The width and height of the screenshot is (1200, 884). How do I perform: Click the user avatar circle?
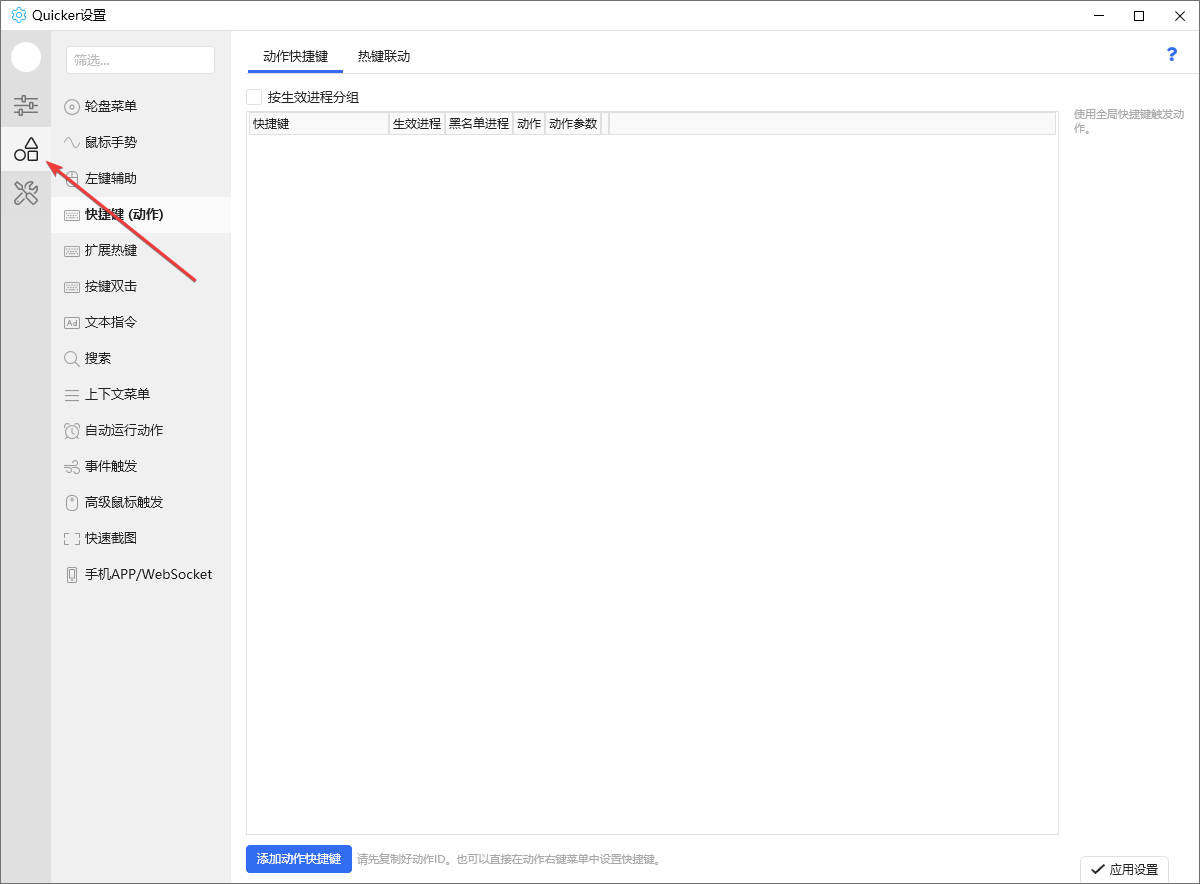26,58
